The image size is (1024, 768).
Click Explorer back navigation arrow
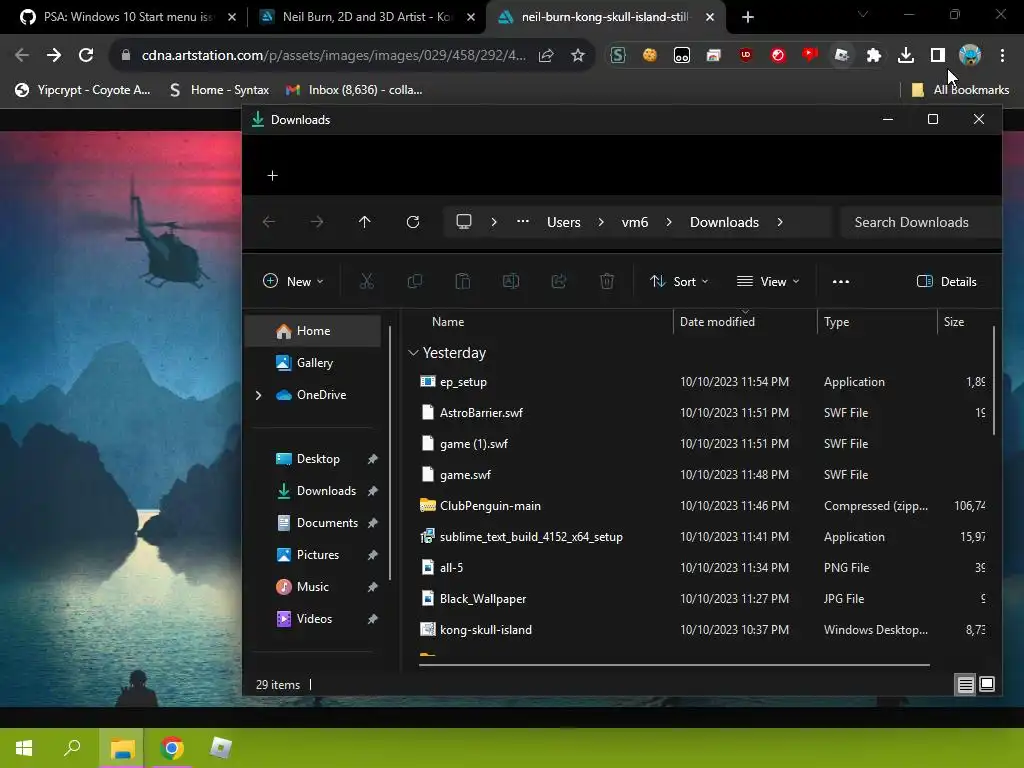268,222
